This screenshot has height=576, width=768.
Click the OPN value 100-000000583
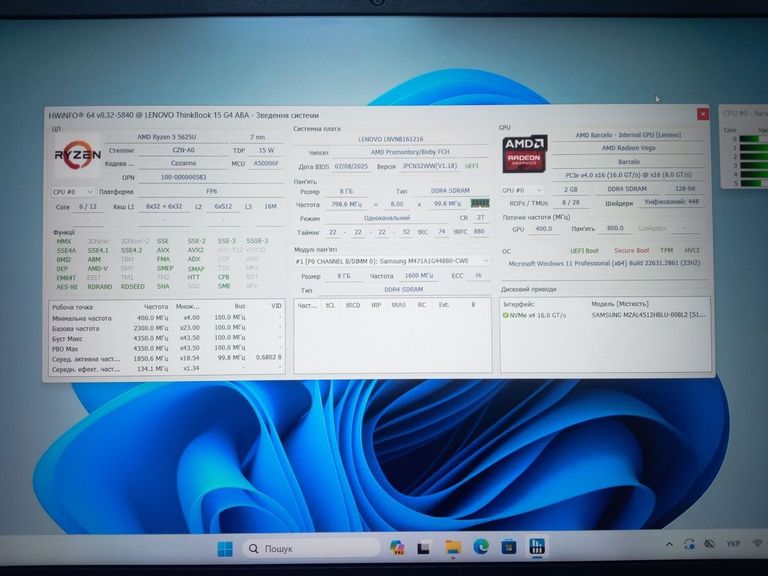[x=184, y=177]
